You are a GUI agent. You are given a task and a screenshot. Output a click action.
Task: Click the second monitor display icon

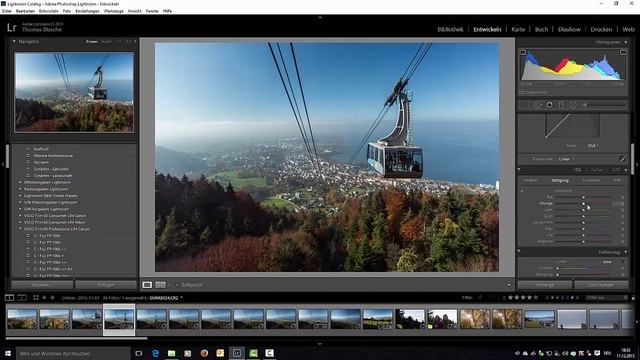tap(22, 298)
